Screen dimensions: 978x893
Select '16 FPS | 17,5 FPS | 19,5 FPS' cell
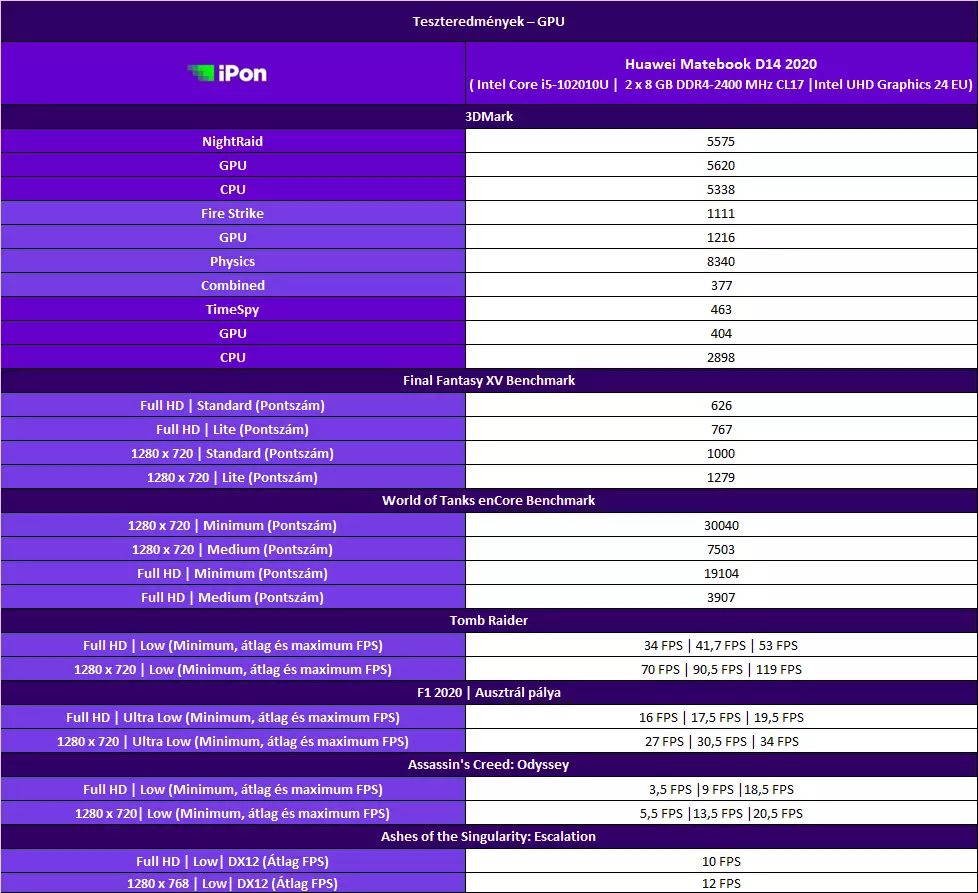pos(721,718)
